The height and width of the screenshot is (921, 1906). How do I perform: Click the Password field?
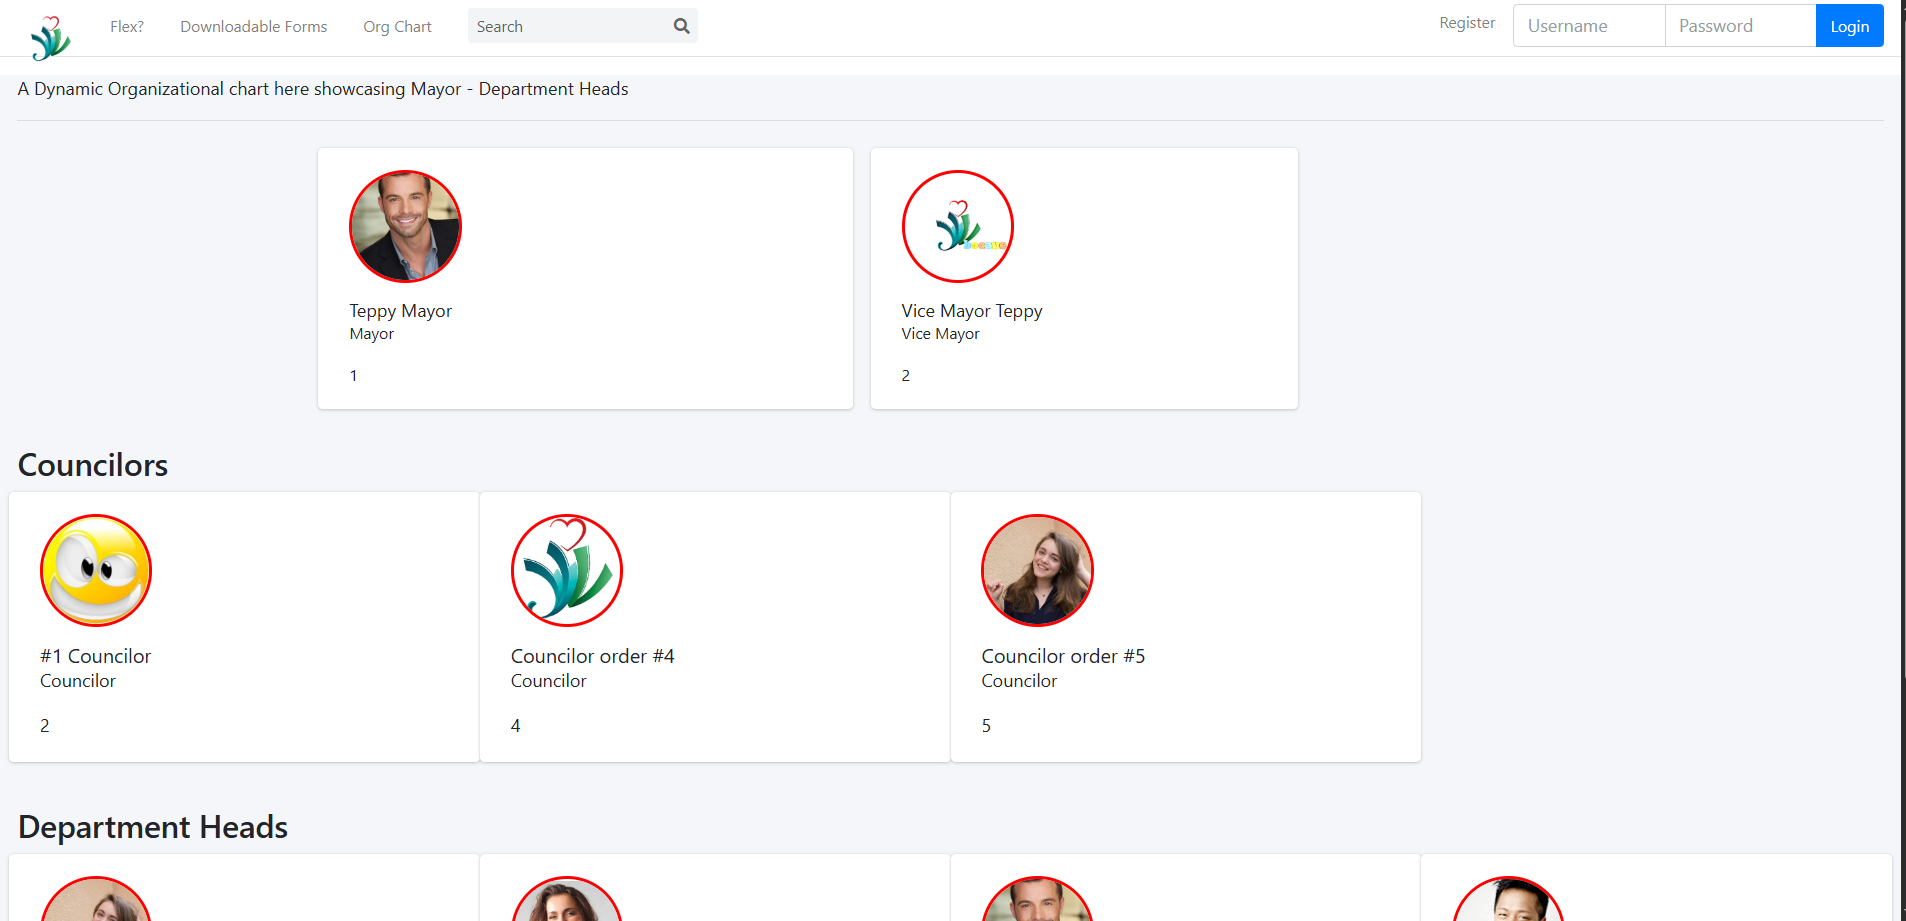click(x=1740, y=26)
